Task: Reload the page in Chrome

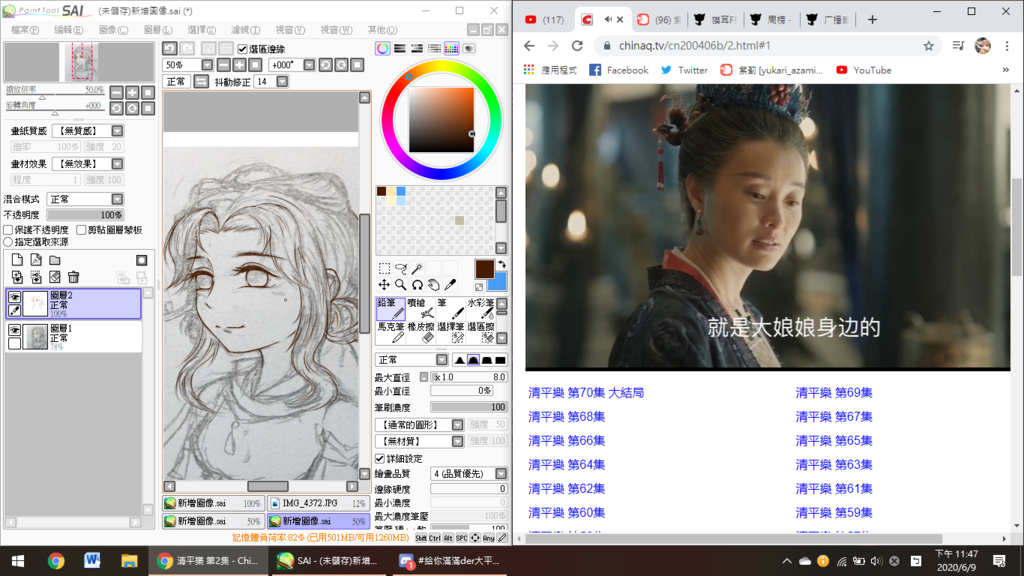Action: coord(577,46)
